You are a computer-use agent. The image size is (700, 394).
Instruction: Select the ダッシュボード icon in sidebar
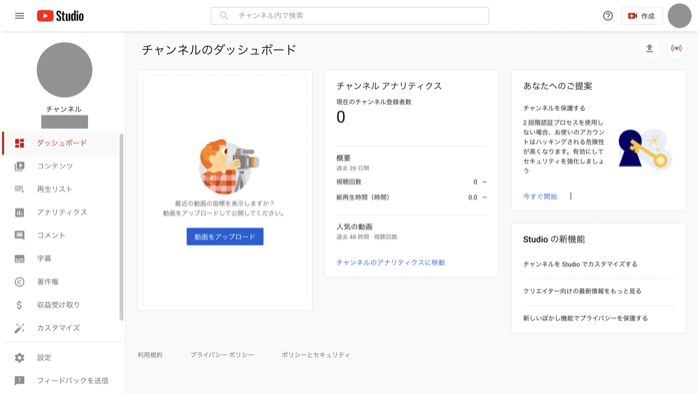(x=19, y=143)
